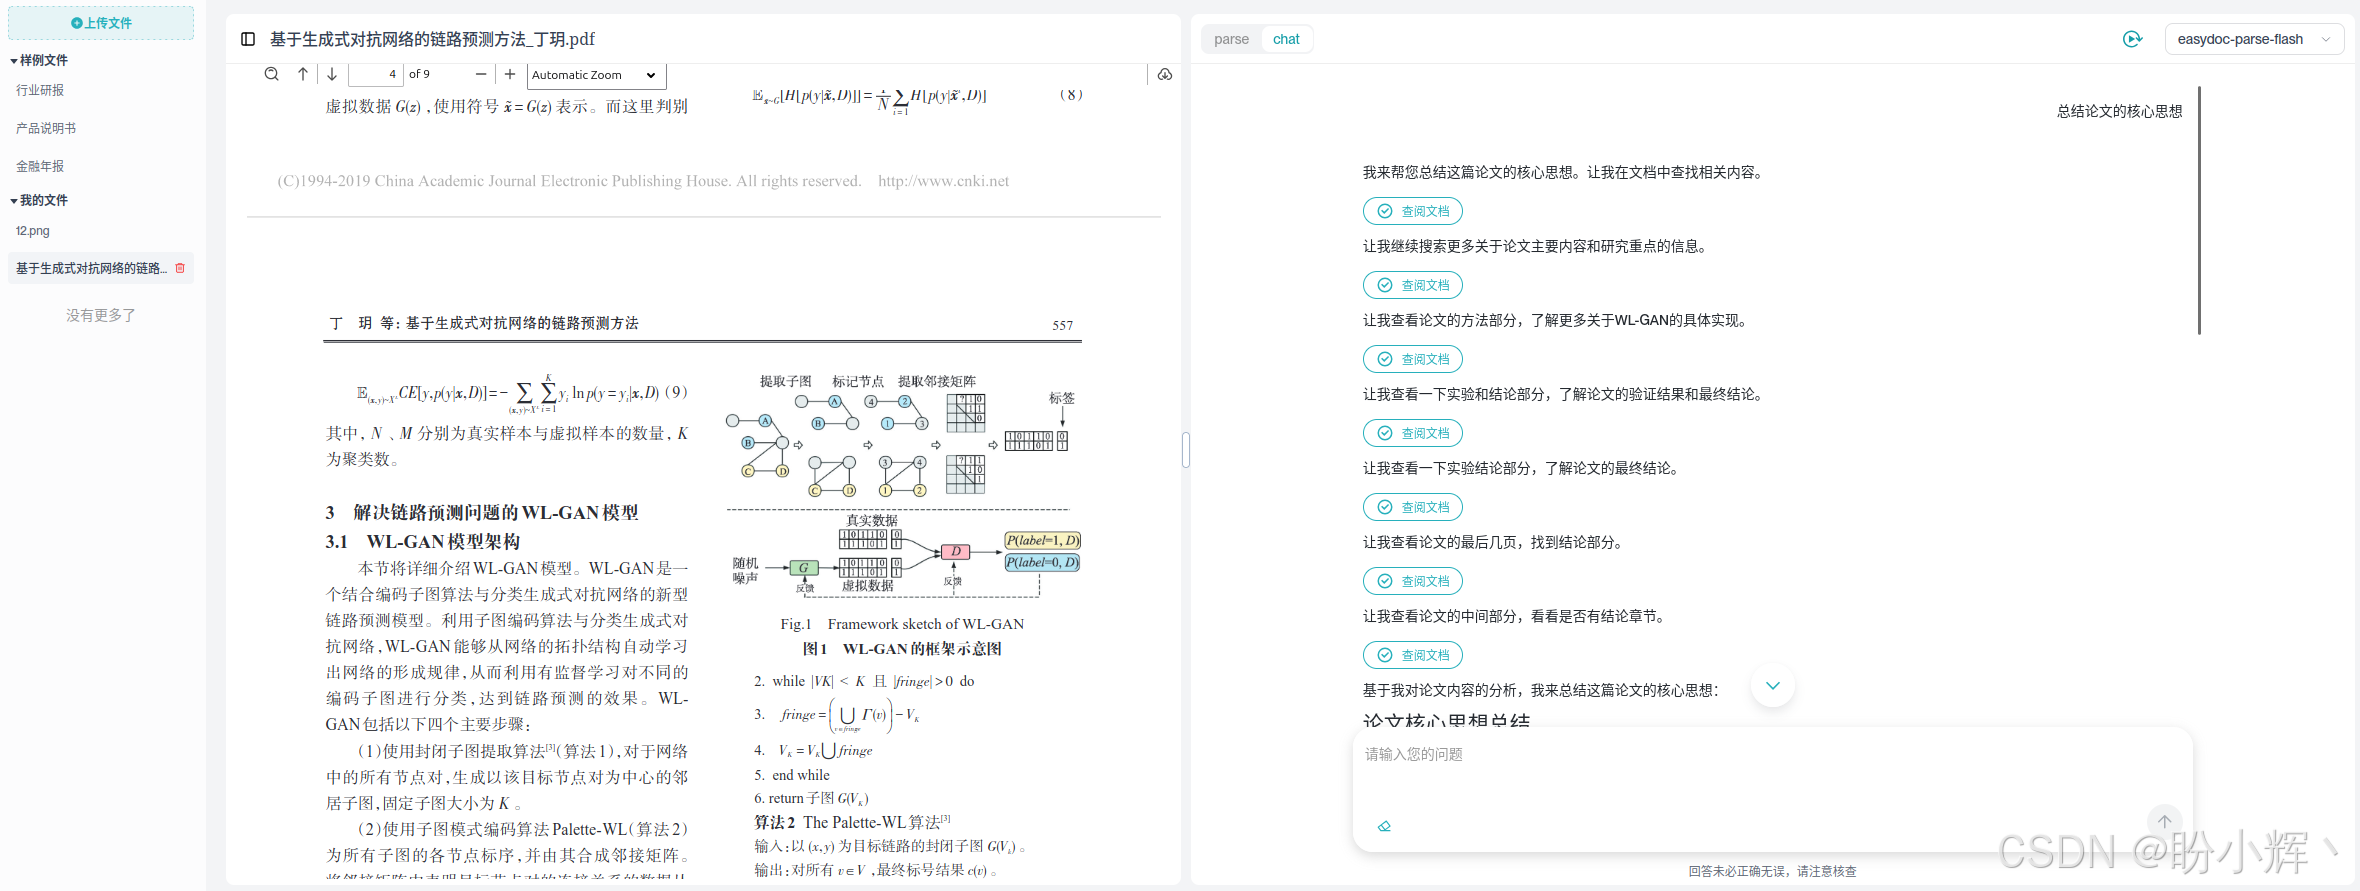This screenshot has height=891, width=2360.
Task: Click 查阅文档 under 中间部分 message
Action: (1413, 655)
